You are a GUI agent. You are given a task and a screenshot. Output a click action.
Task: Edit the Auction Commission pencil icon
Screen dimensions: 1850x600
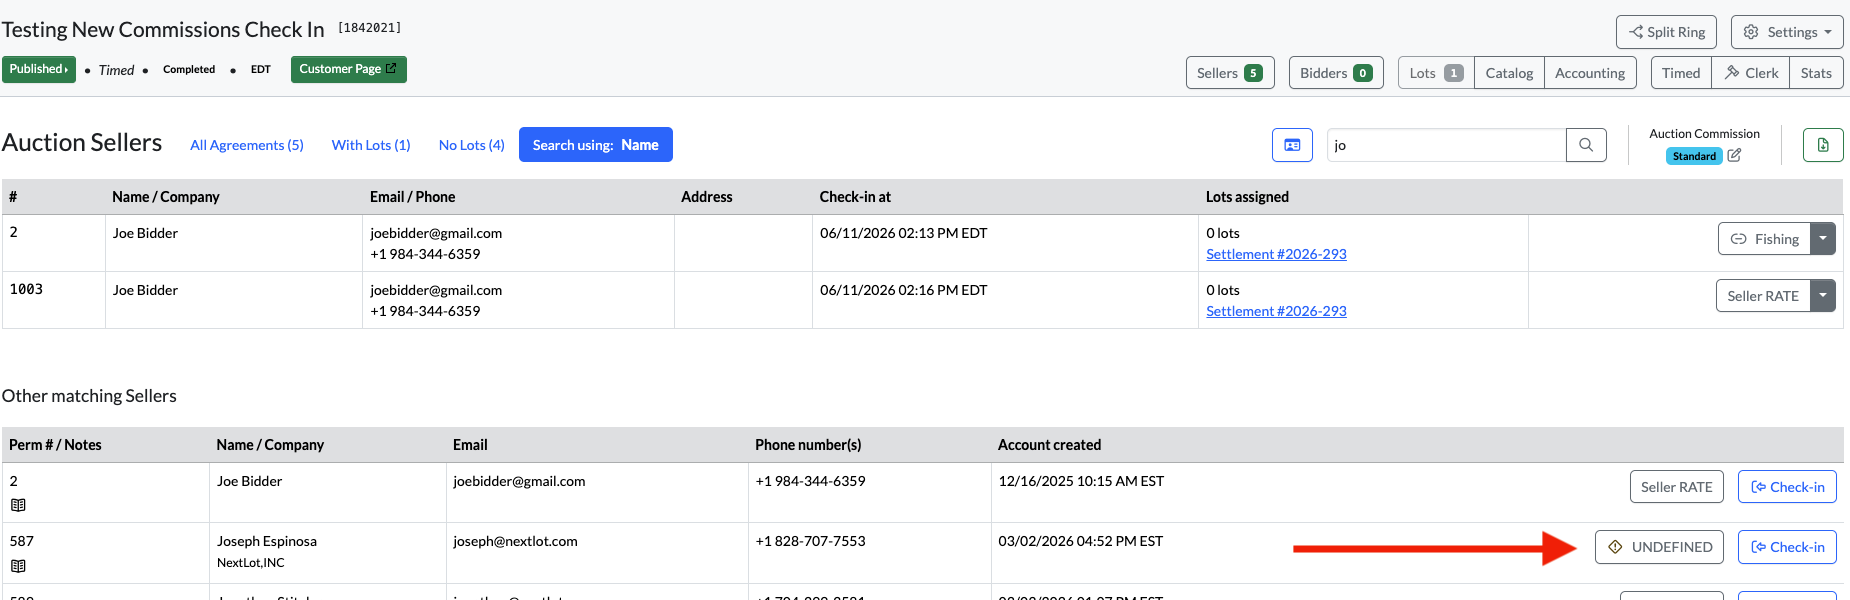click(x=1734, y=156)
